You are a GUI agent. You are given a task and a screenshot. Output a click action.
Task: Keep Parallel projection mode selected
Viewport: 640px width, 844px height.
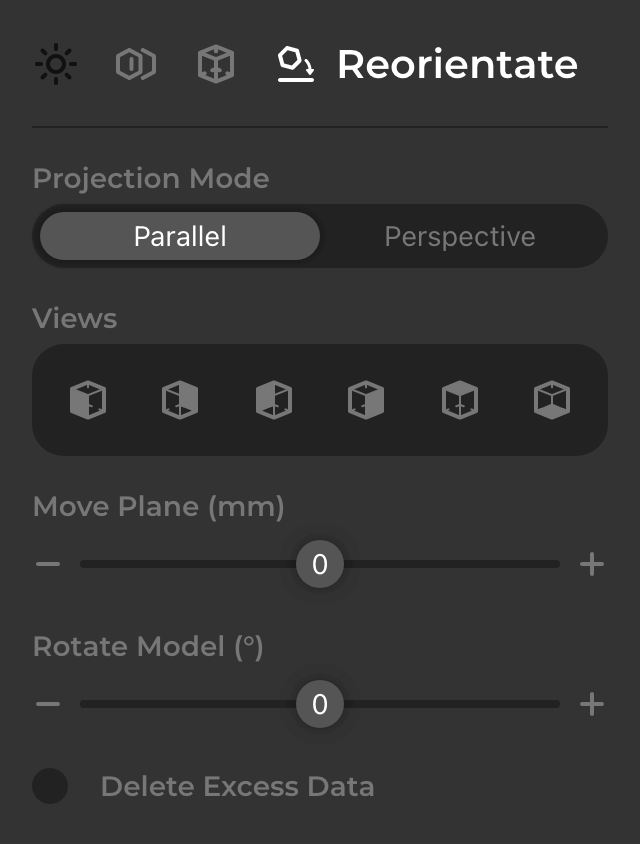178,236
